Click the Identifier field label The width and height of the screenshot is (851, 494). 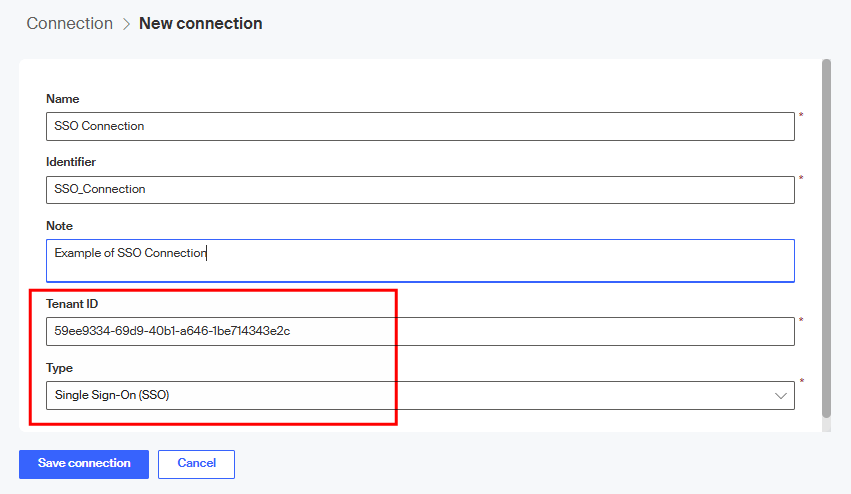[x=71, y=162]
